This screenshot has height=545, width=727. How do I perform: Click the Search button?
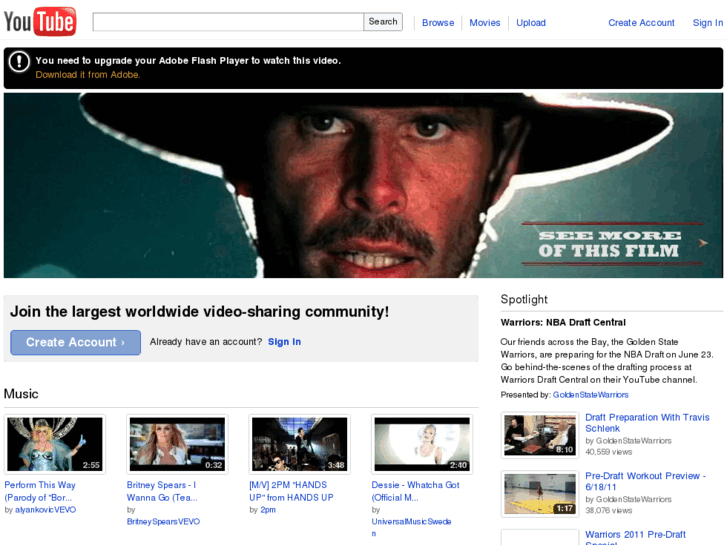pos(383,22)
